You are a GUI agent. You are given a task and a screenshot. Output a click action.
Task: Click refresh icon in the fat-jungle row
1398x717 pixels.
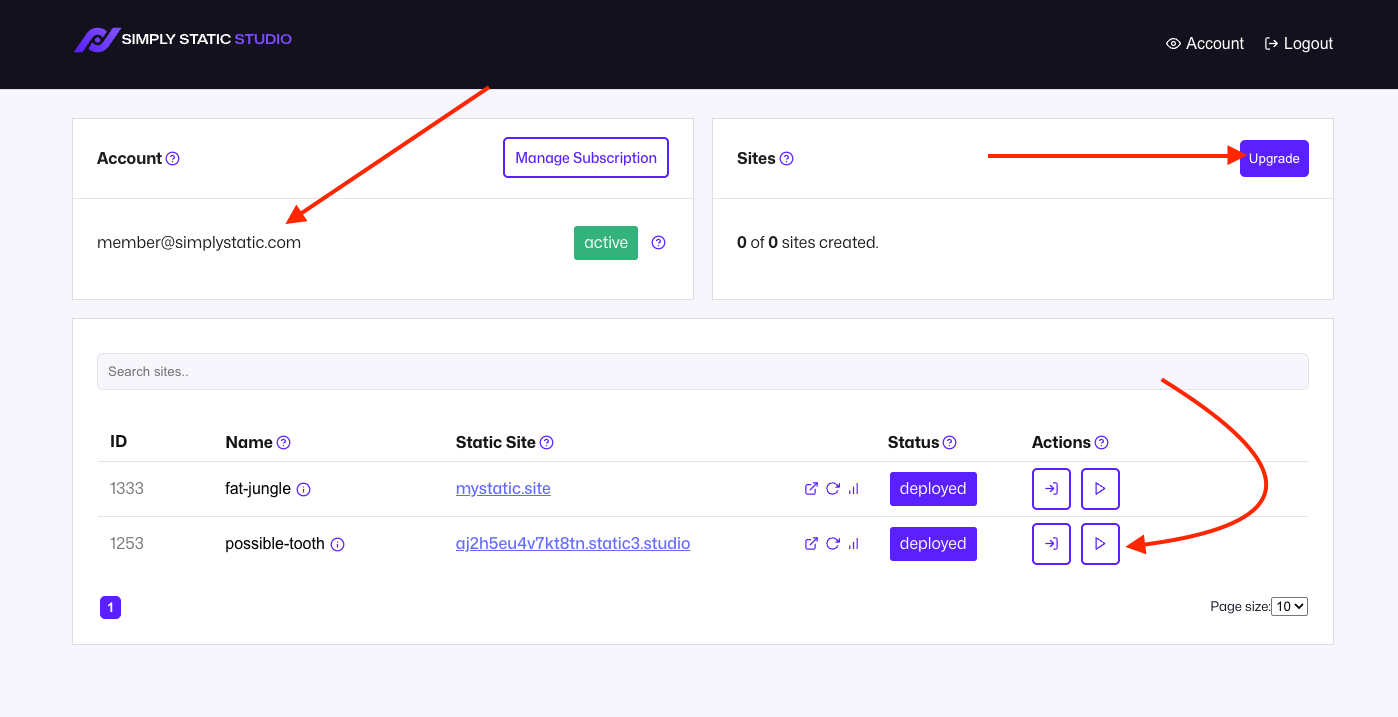(832, 489)
